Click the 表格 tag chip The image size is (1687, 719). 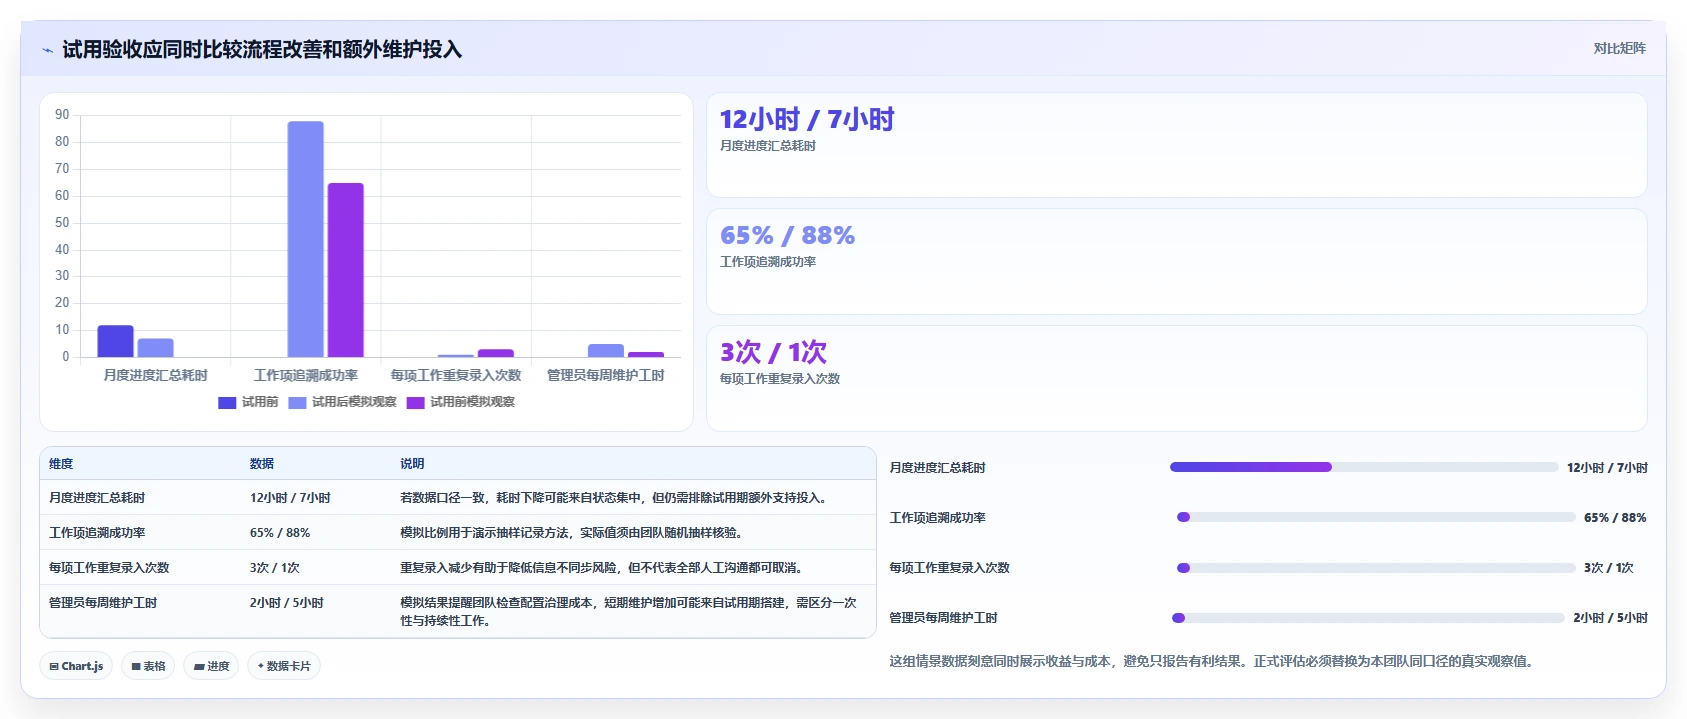coord(148,666)
